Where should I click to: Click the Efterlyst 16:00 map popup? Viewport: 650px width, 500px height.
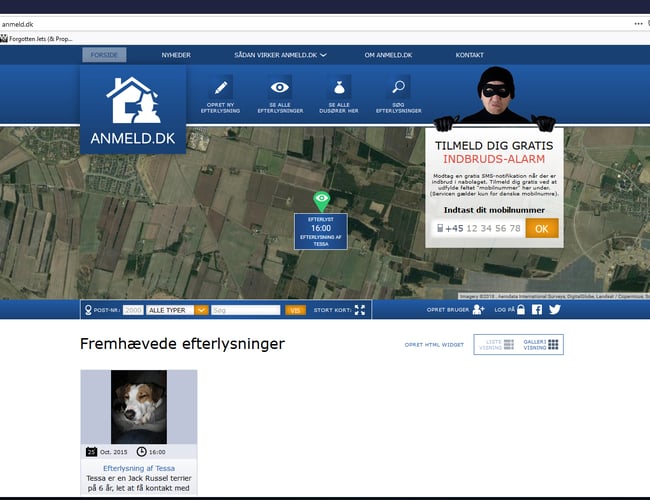(321, 231)
